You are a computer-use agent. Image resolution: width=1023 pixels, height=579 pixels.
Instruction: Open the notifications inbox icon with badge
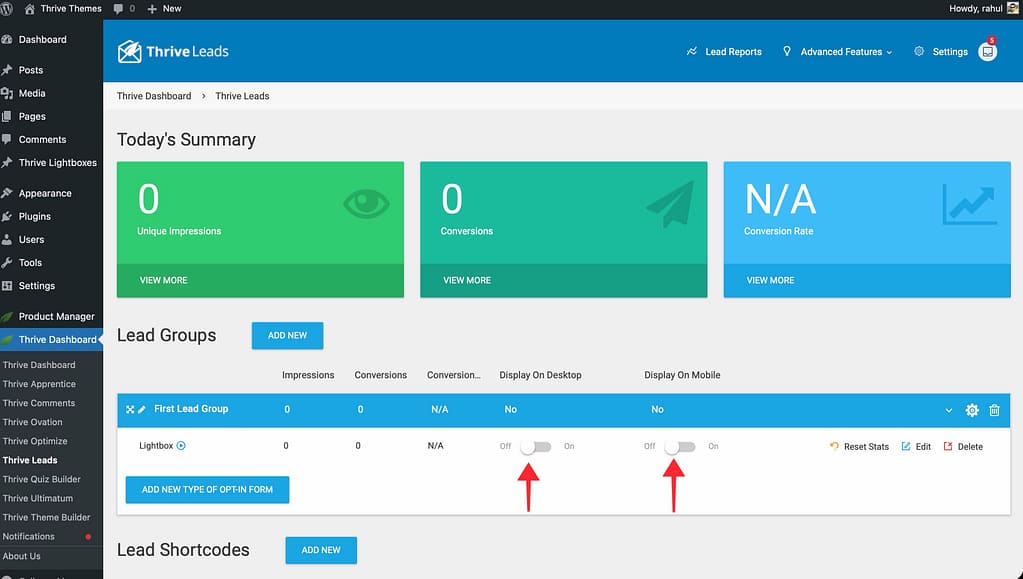point(987,52)
